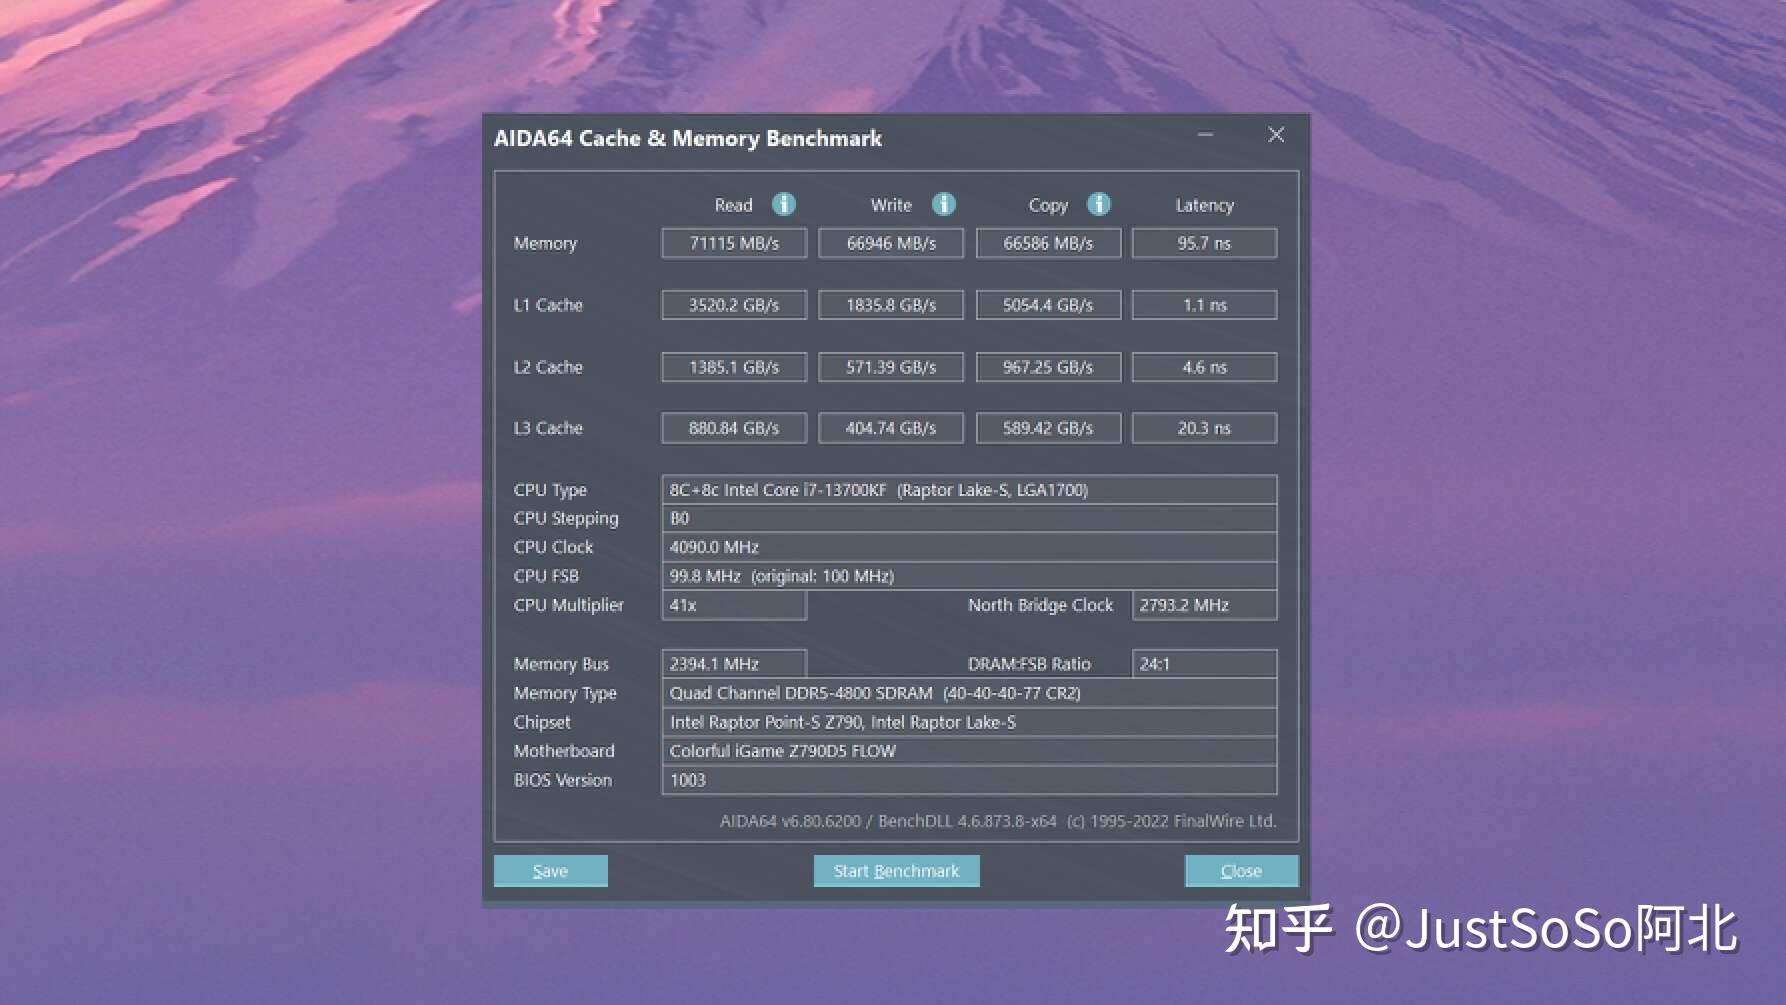Click the info icon next to Copy

1099,204
